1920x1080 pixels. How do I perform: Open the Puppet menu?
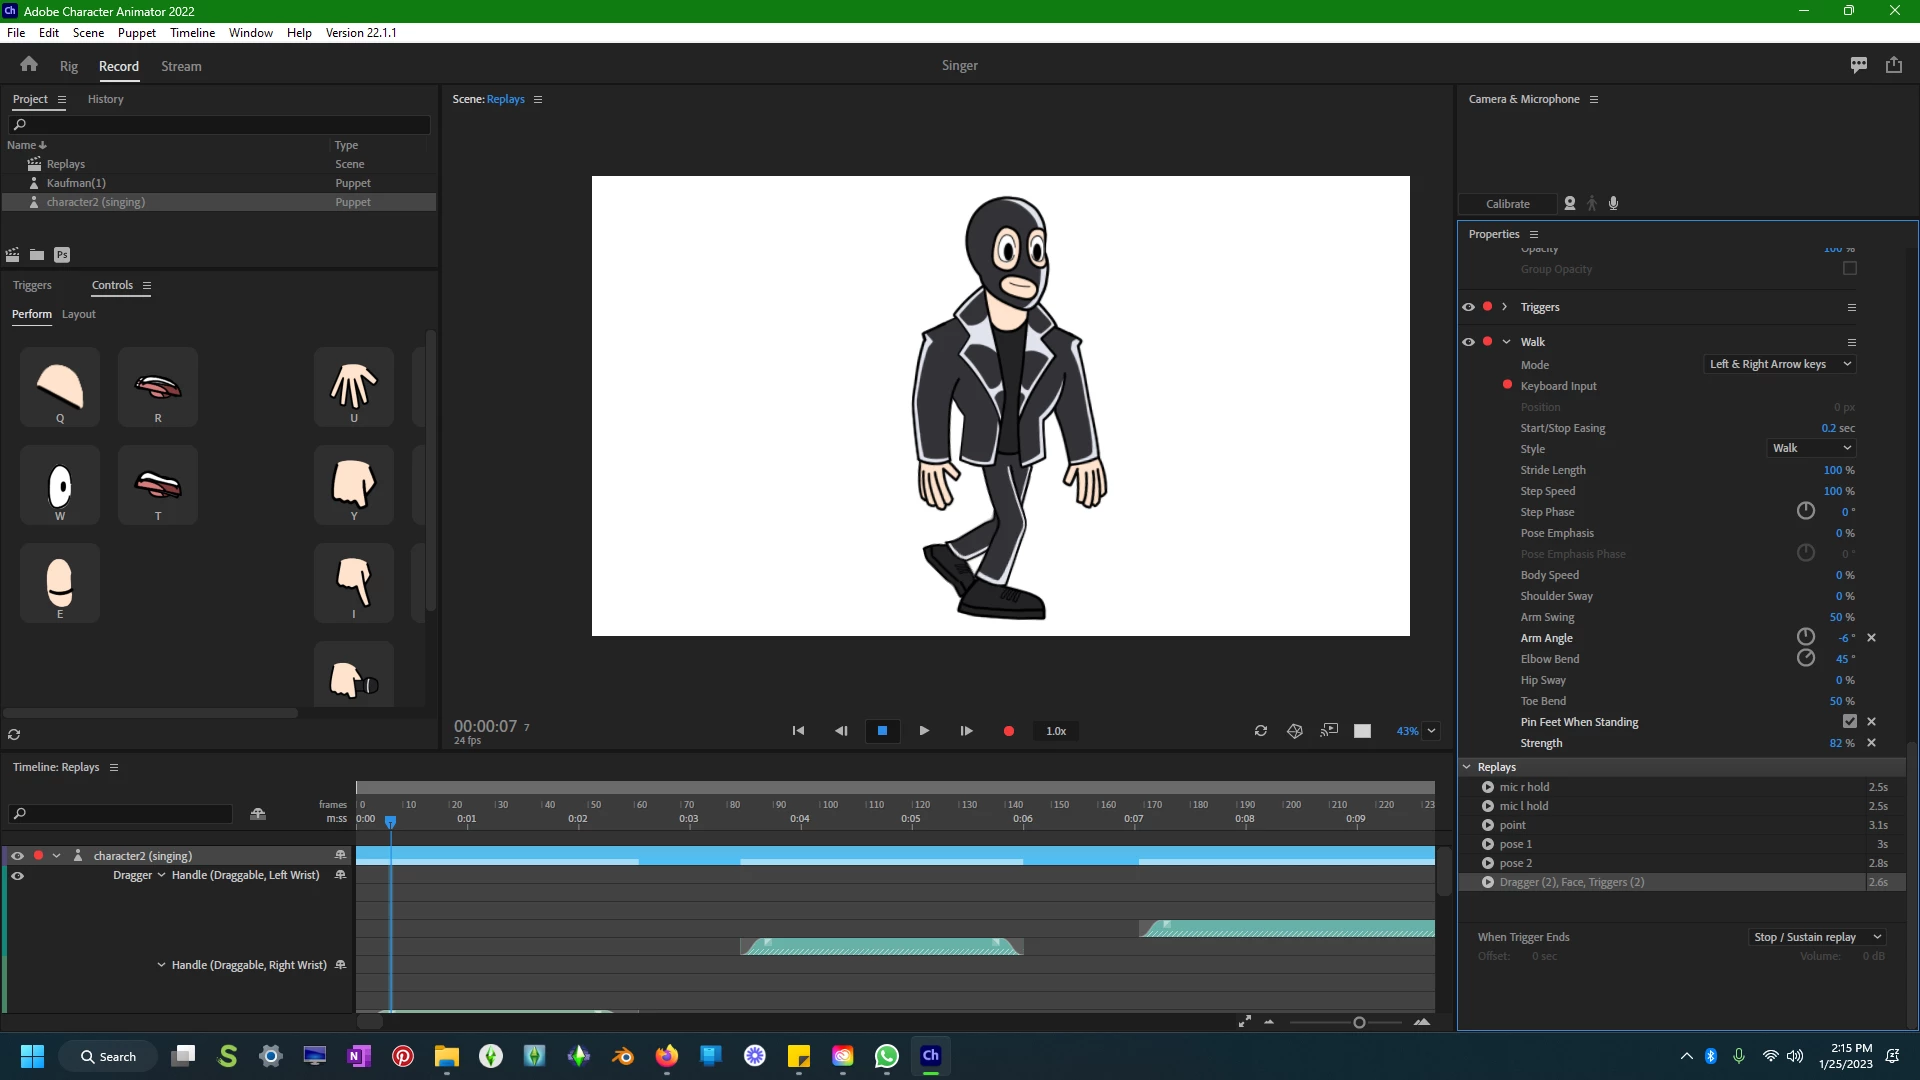click(x=136, y=32)
